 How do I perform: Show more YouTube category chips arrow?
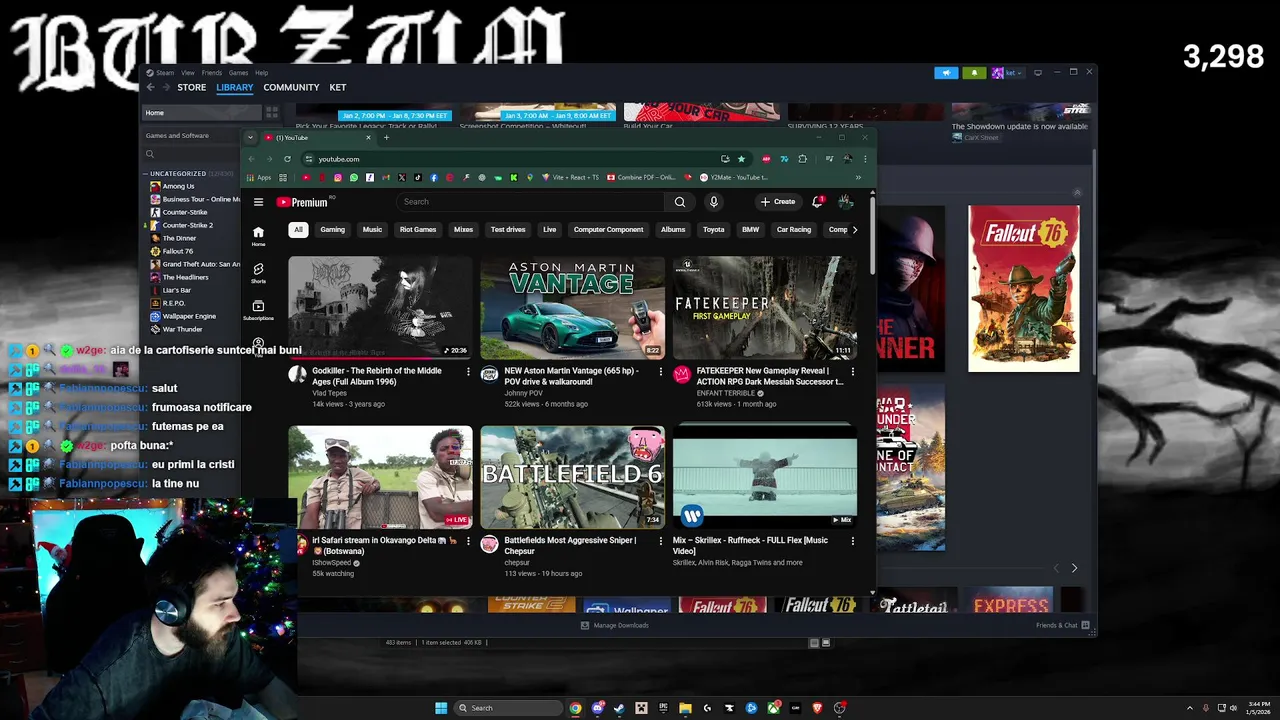pos(854,230)
